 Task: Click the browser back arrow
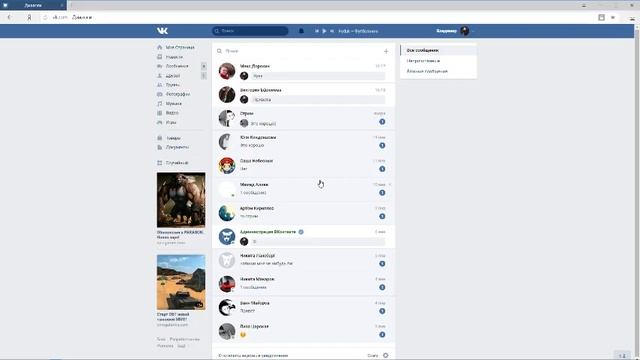9,18
